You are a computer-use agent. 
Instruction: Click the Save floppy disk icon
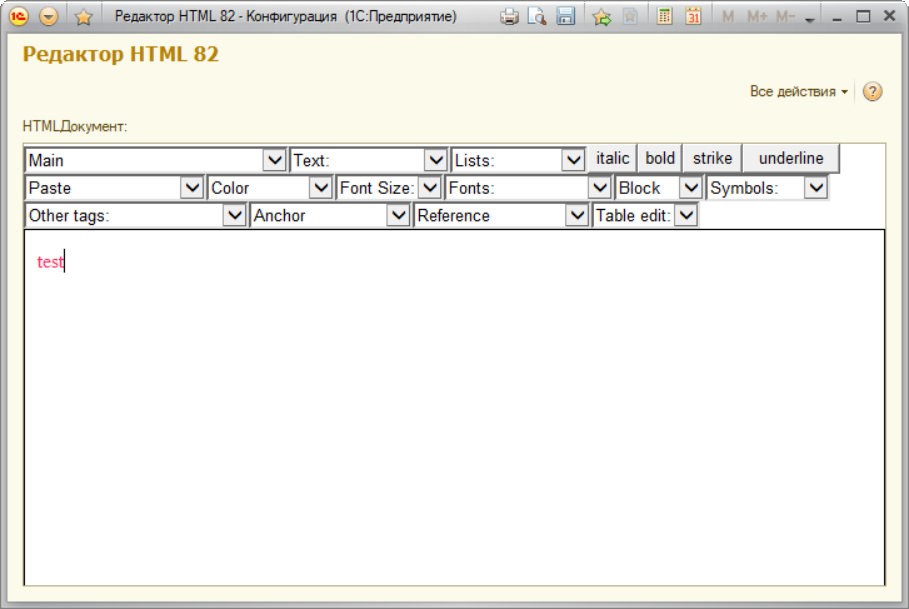tap(565, 17)
